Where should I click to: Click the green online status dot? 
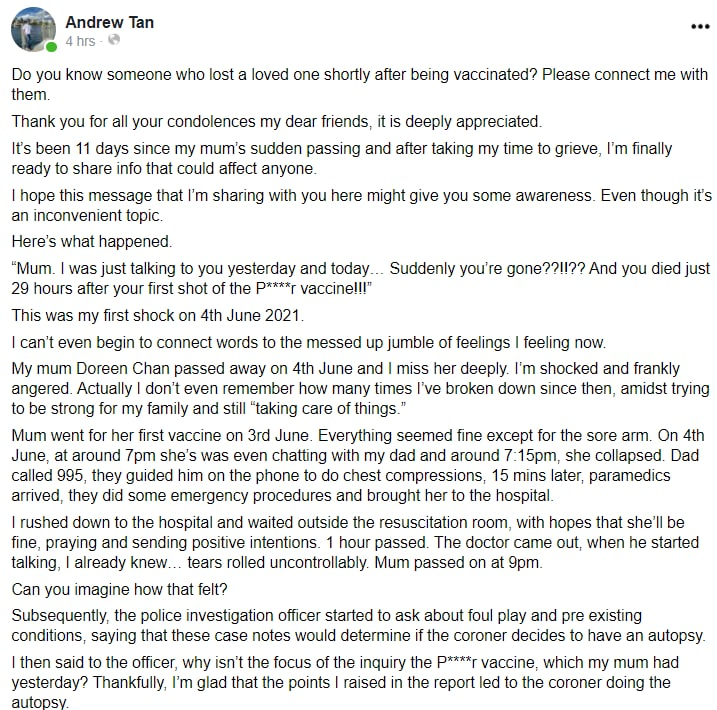click(x=52, y=47)
